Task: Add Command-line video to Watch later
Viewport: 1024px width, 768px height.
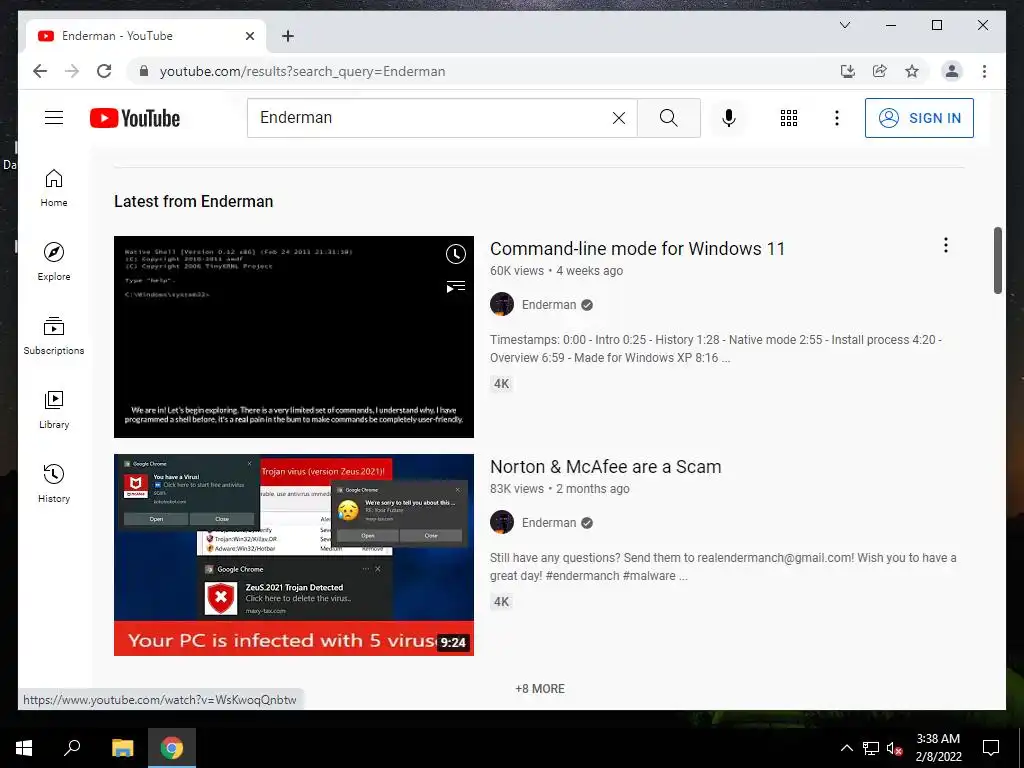Action: 456,254
